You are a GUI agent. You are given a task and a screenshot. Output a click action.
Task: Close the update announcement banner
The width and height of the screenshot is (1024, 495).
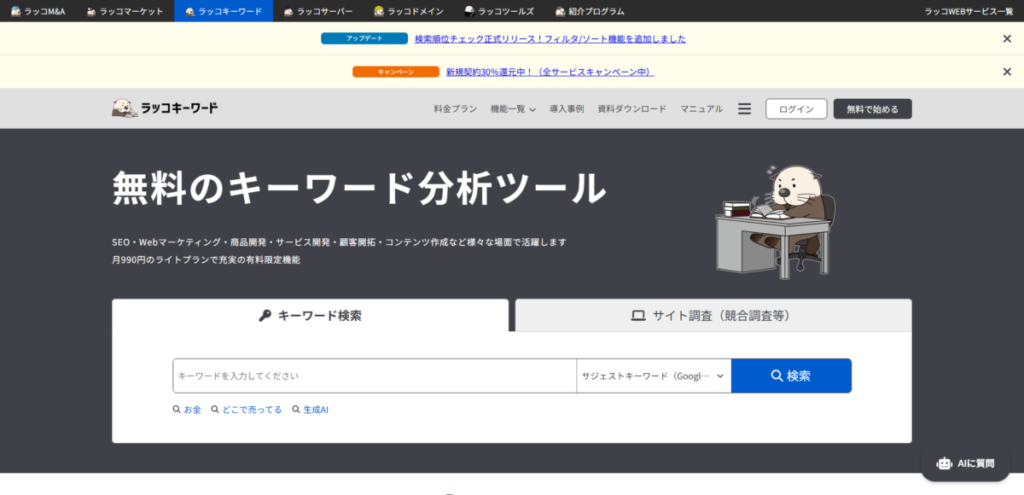(x=1006, y=39)
